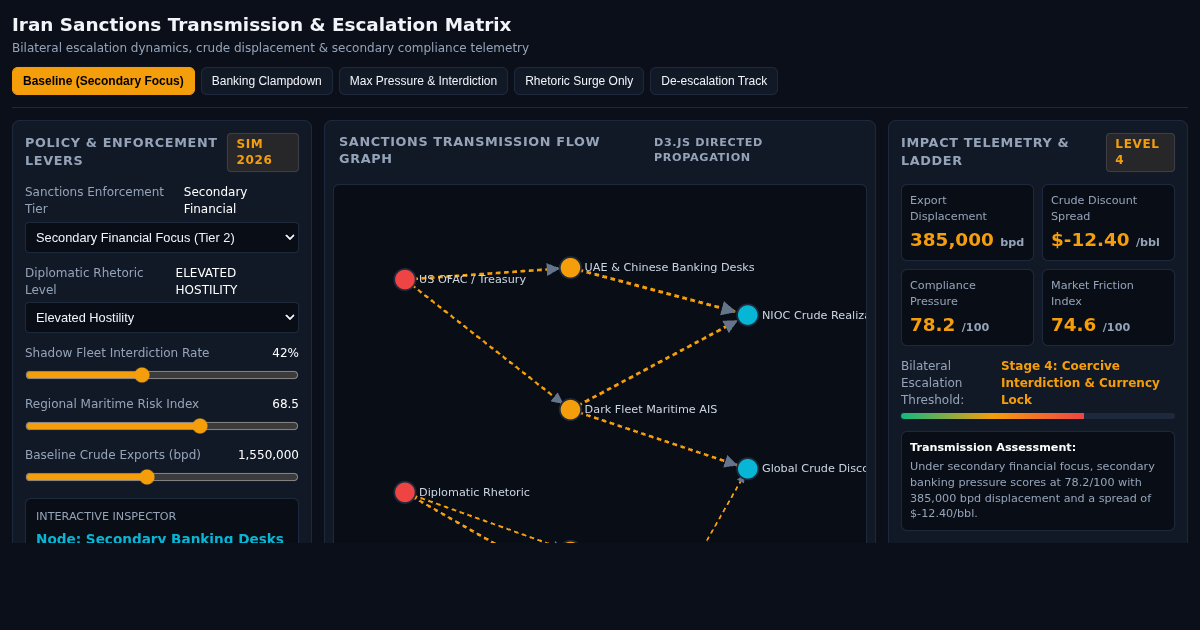Click the Diplomatic Rhetoric red node
Viewport: 1200px width, 630px height.
[x=405, y=492]
